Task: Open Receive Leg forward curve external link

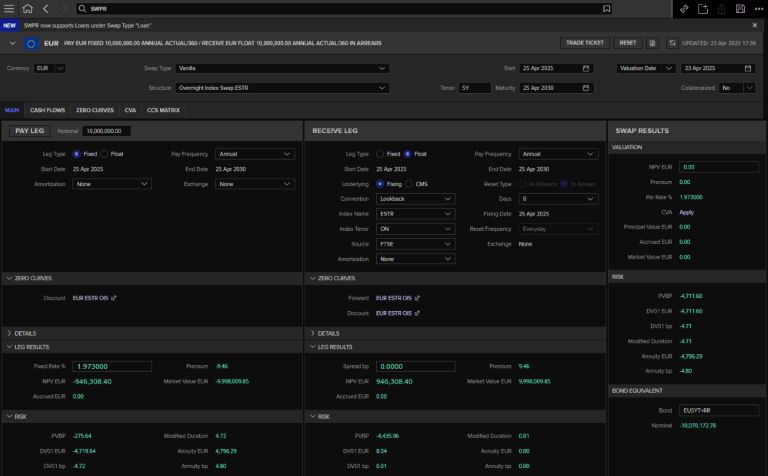Action: point(417,298)
